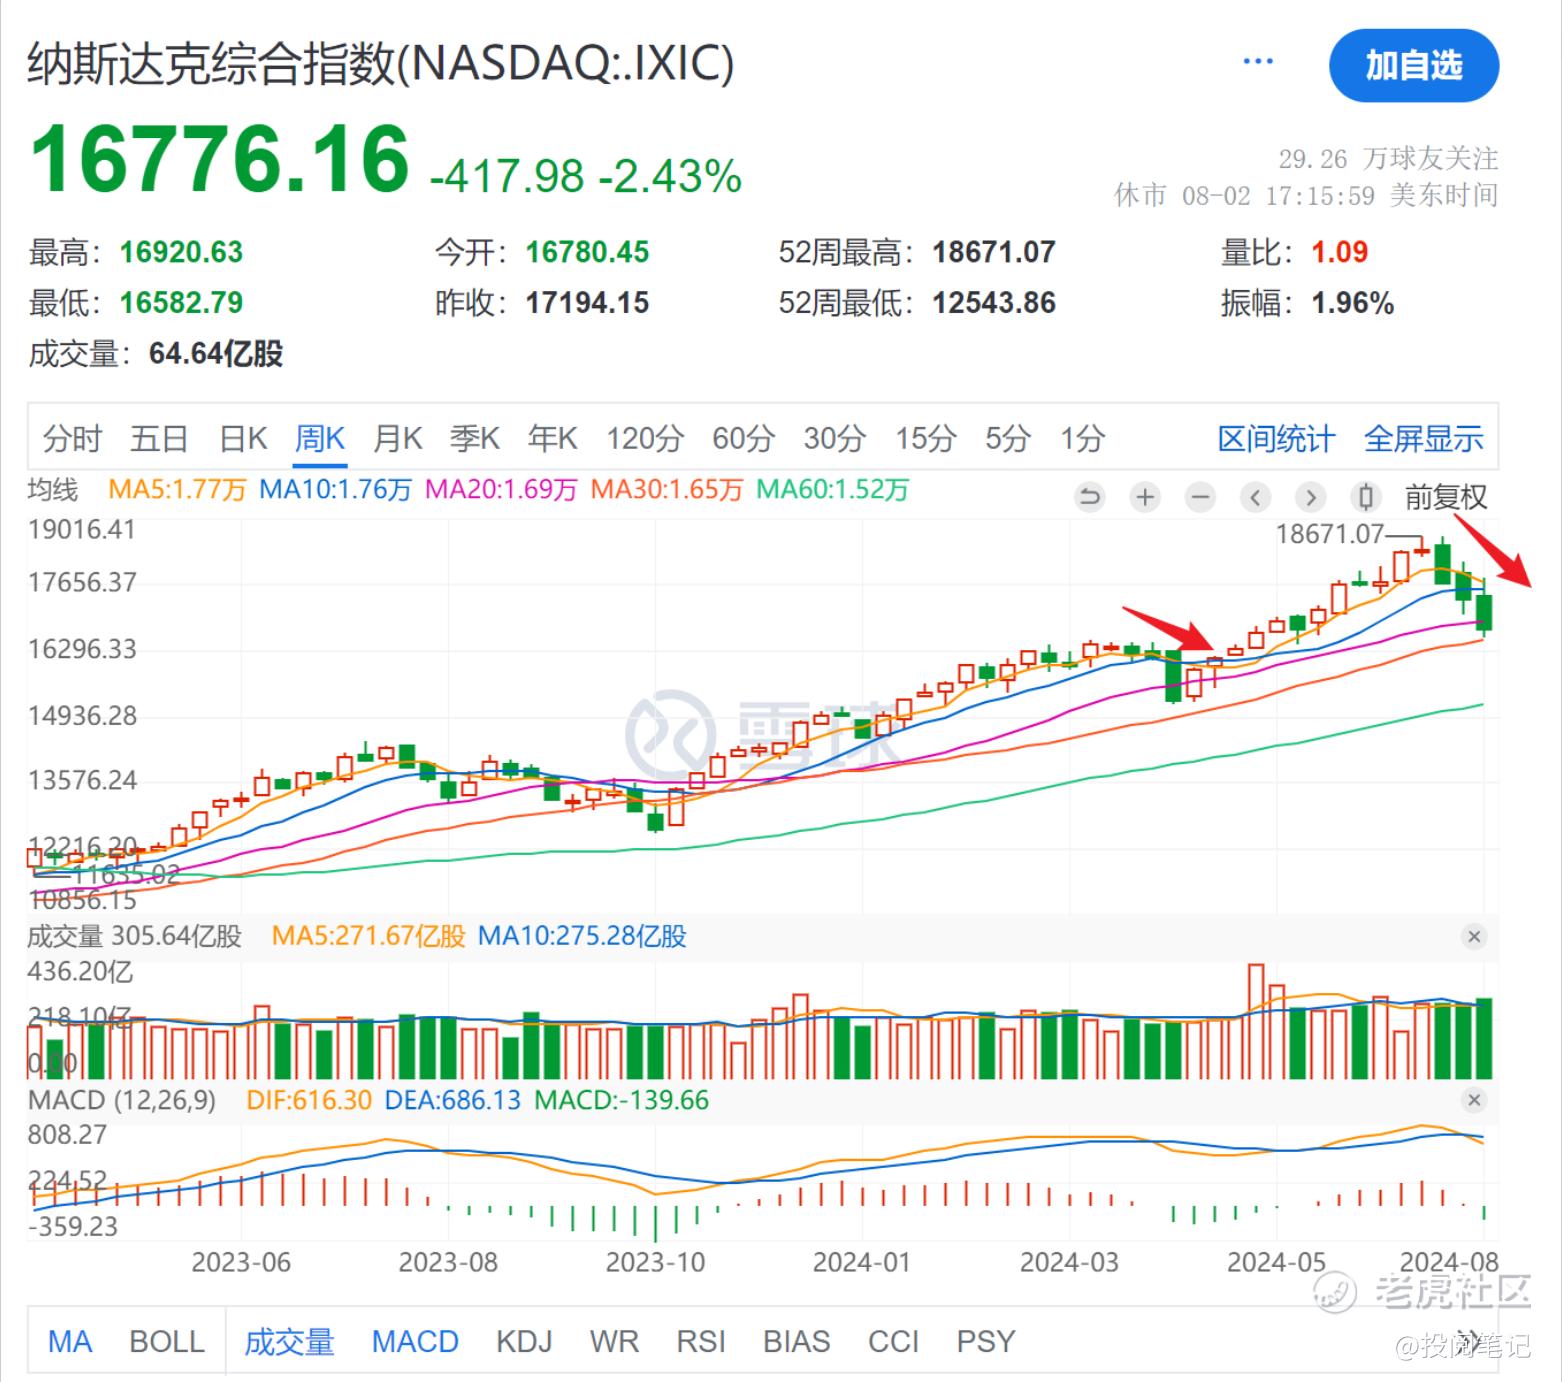Toggle the candlestick style icon
Image resolution: width=1562 pixels, height=1382 pixels.
coord(1366,497)
